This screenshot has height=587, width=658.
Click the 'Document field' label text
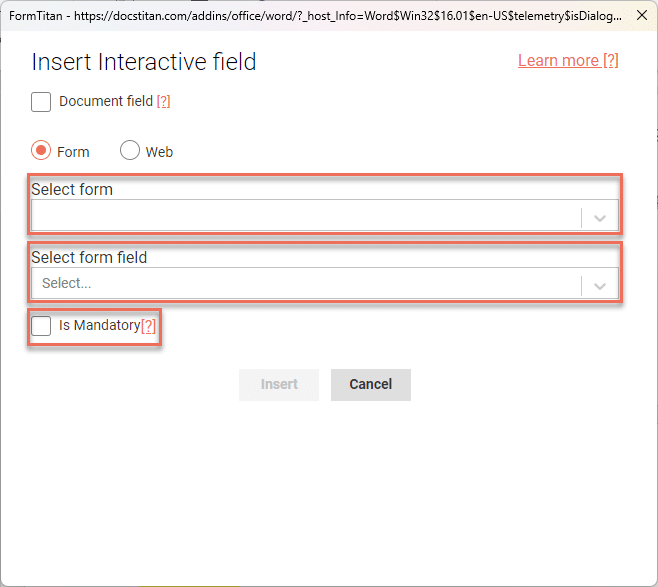pyautogui.click(x=106, y=102)
